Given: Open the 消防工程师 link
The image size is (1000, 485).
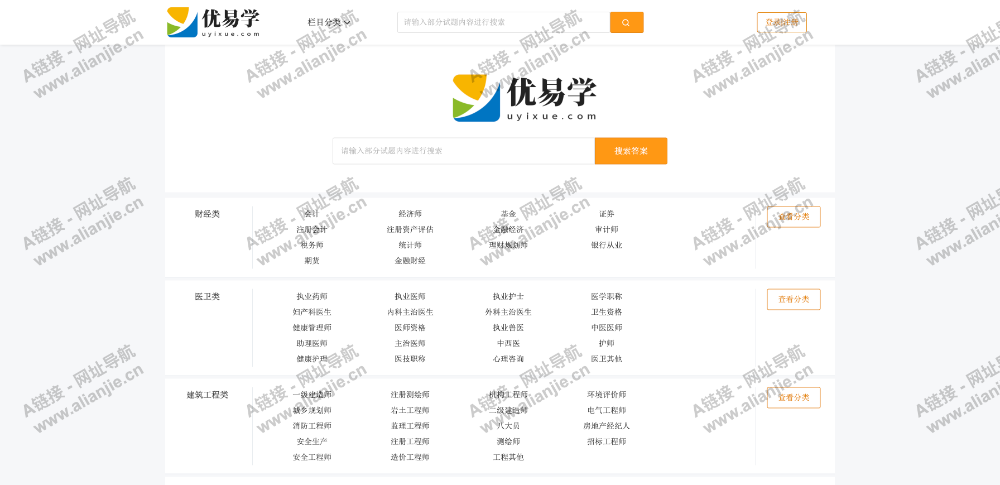Looking at the screenshot, I should click(312, 426).
